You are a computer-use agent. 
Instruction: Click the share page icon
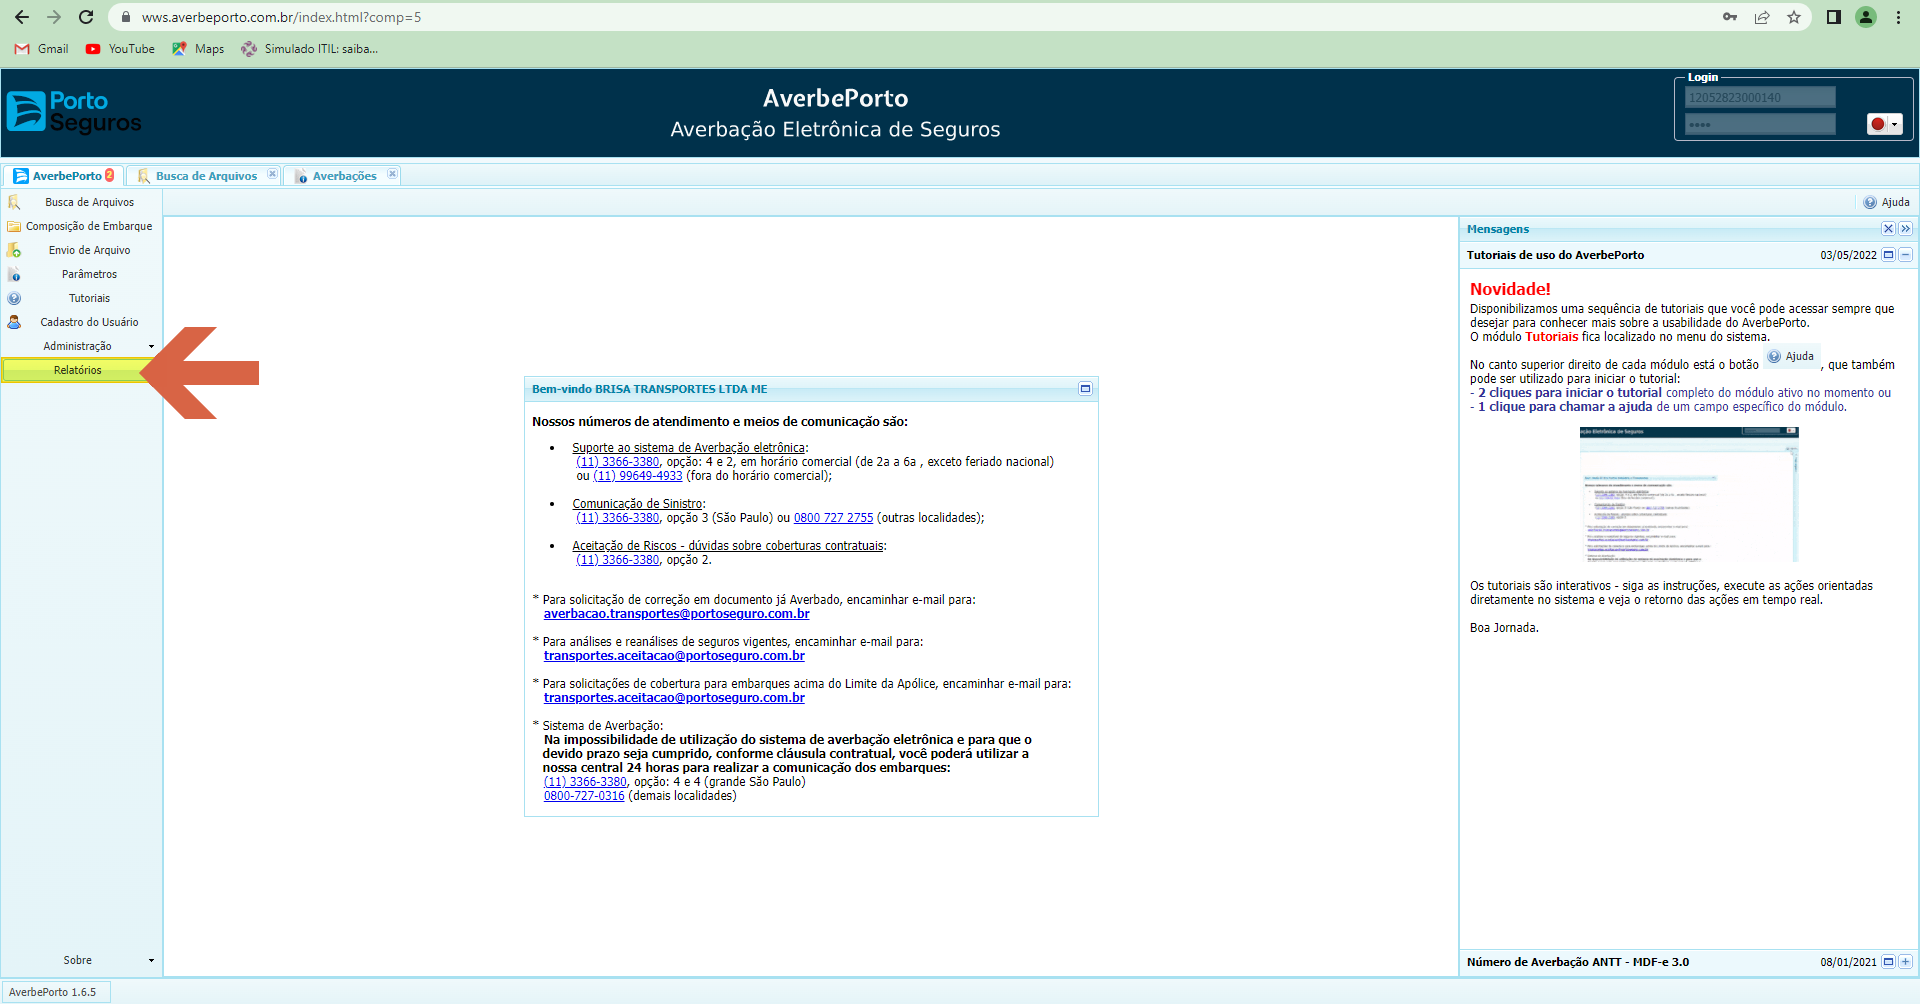[x=1762, y=17]
